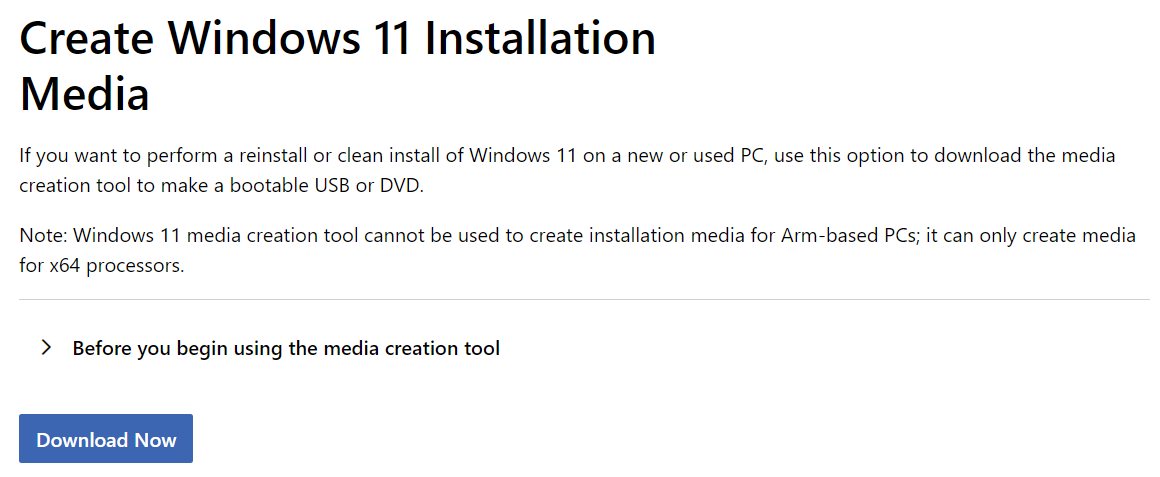Click the word 'Media' on the heading's second line

click(85, 95)
